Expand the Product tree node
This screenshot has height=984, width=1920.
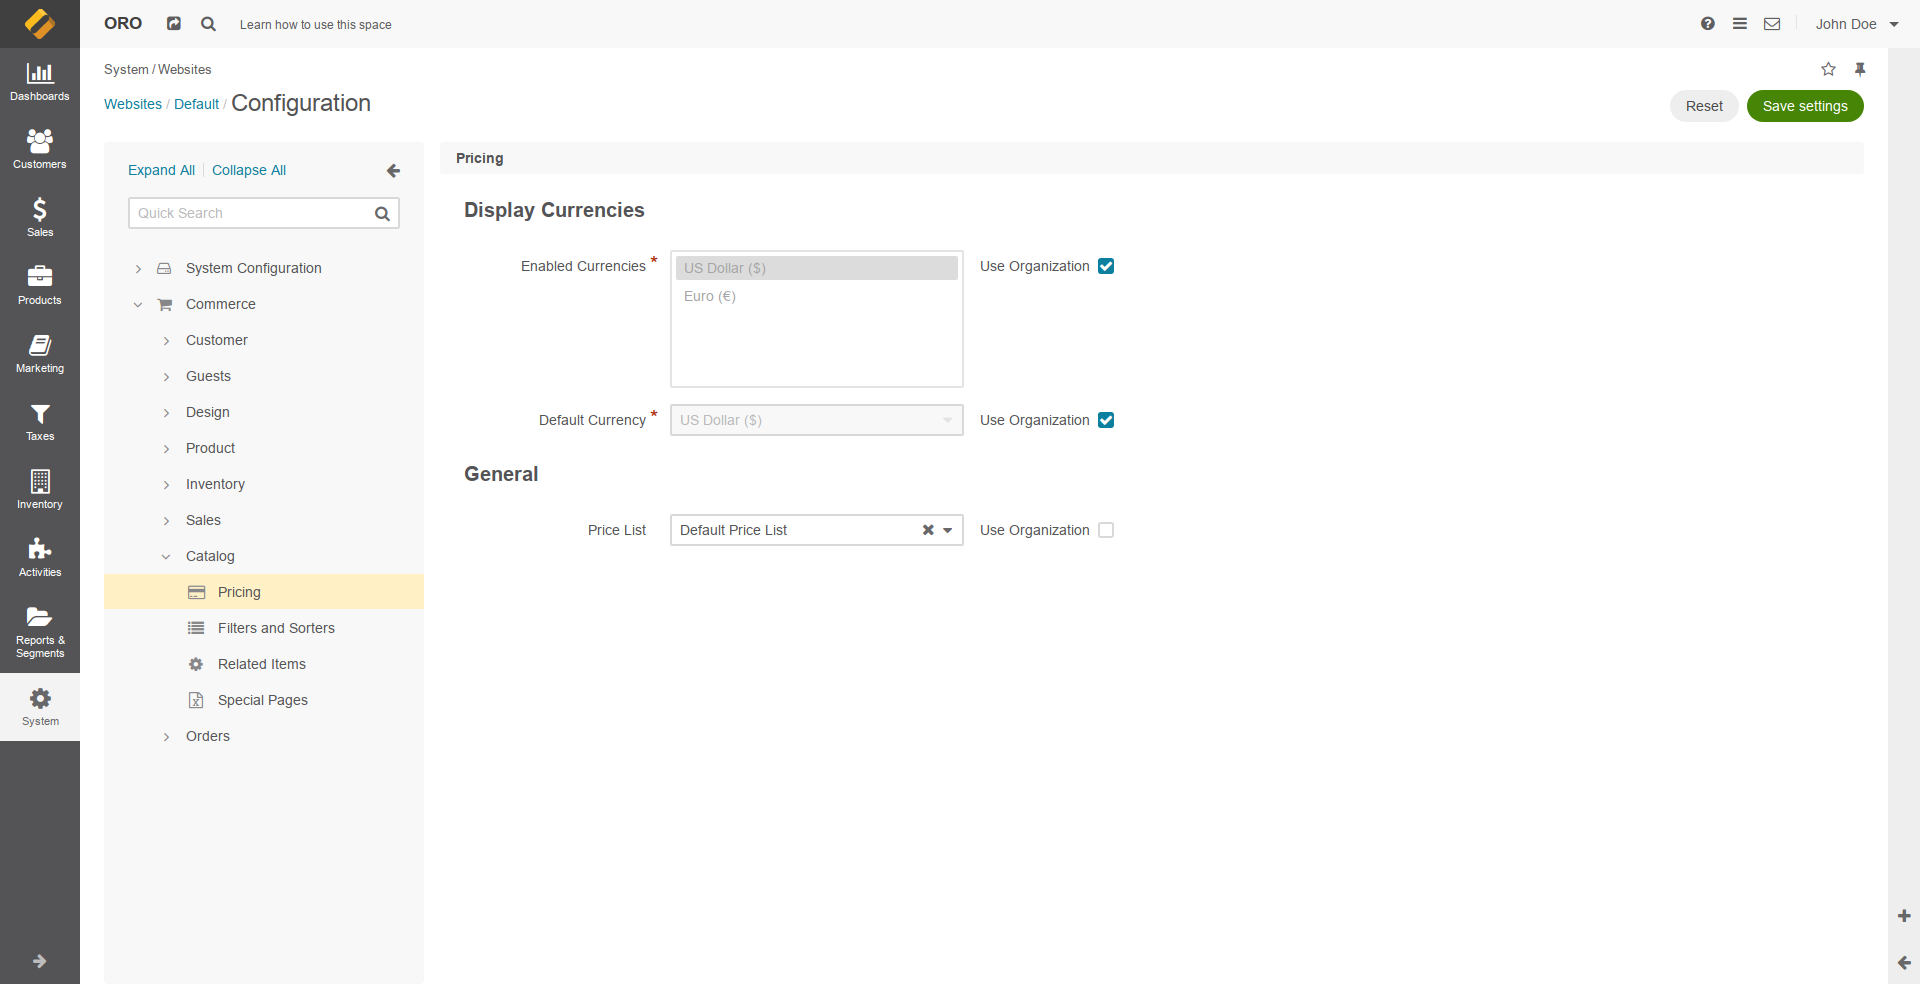click(x=166, y=449)
